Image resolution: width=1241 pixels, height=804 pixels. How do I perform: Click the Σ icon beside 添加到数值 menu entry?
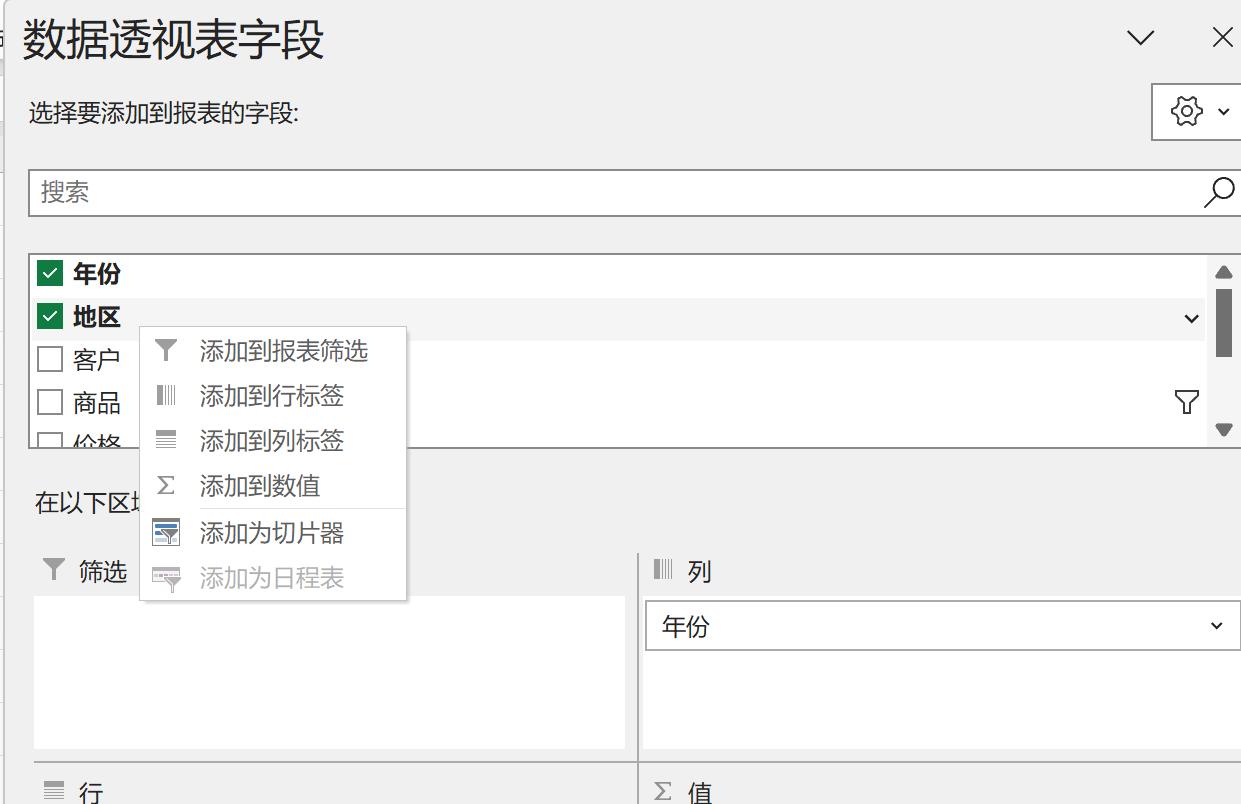165,486
